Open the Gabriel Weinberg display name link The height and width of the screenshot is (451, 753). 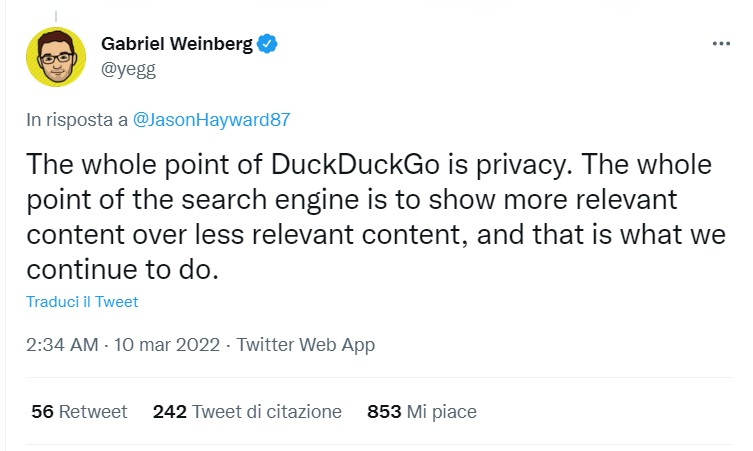coord(178,45)
